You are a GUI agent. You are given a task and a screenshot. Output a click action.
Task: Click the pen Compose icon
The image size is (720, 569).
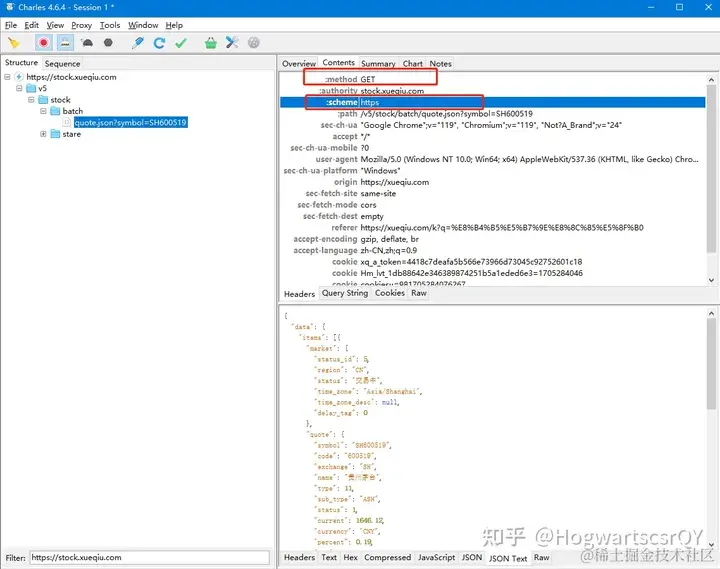click(137, 43)
